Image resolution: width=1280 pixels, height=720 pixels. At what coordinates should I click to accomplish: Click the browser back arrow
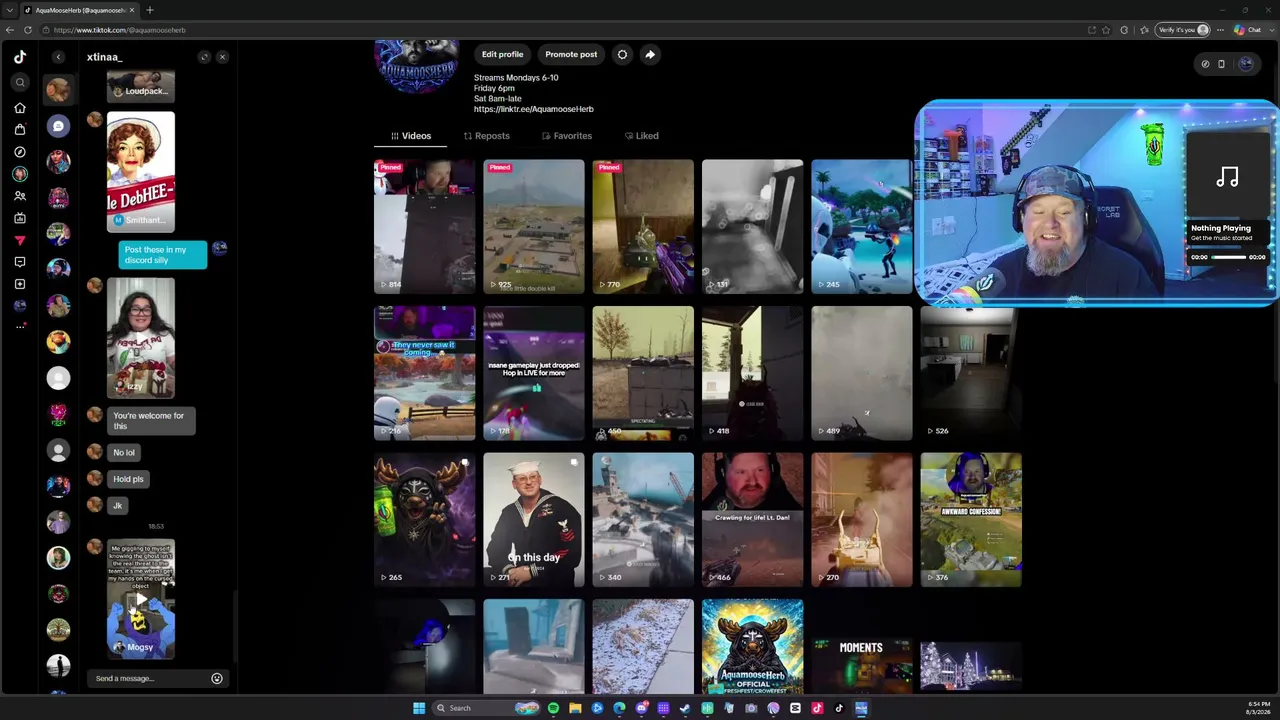coord(10,30)
